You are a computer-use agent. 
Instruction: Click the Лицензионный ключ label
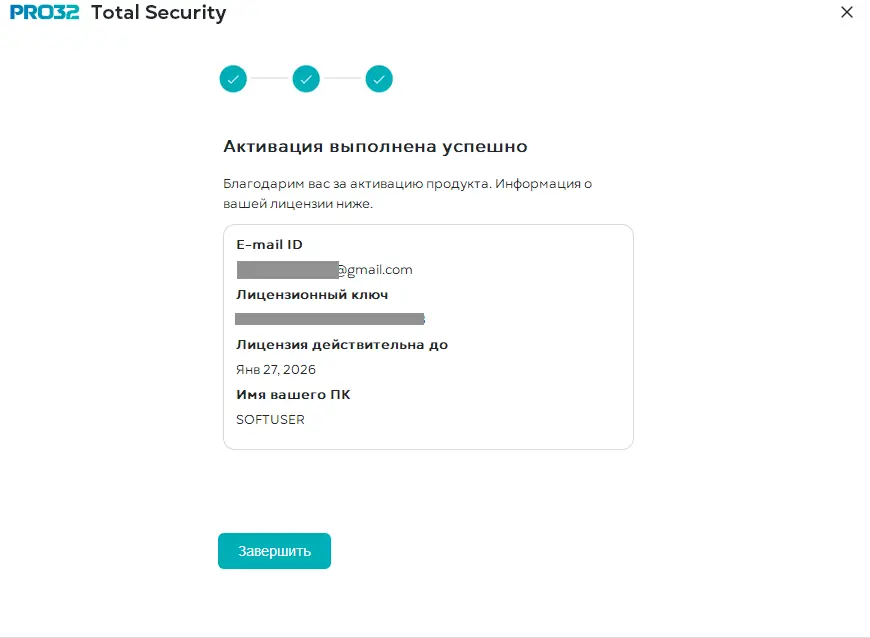[x=312, y=295]
